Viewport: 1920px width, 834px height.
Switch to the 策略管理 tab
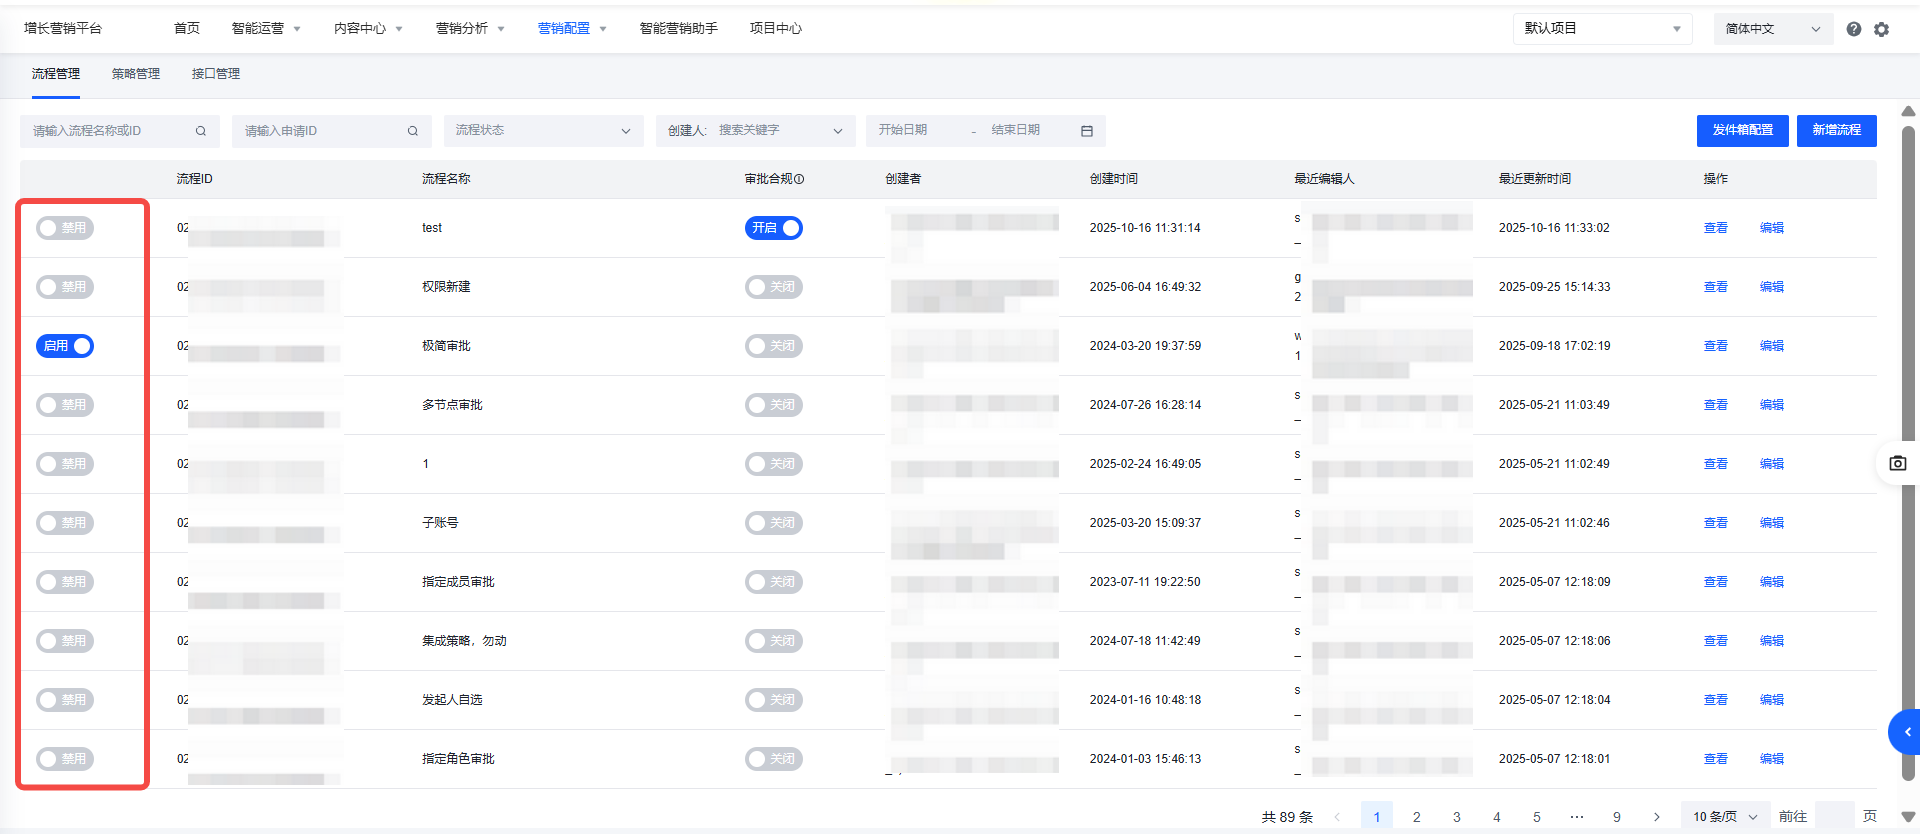pyautogui.click(x=135, y=74)
